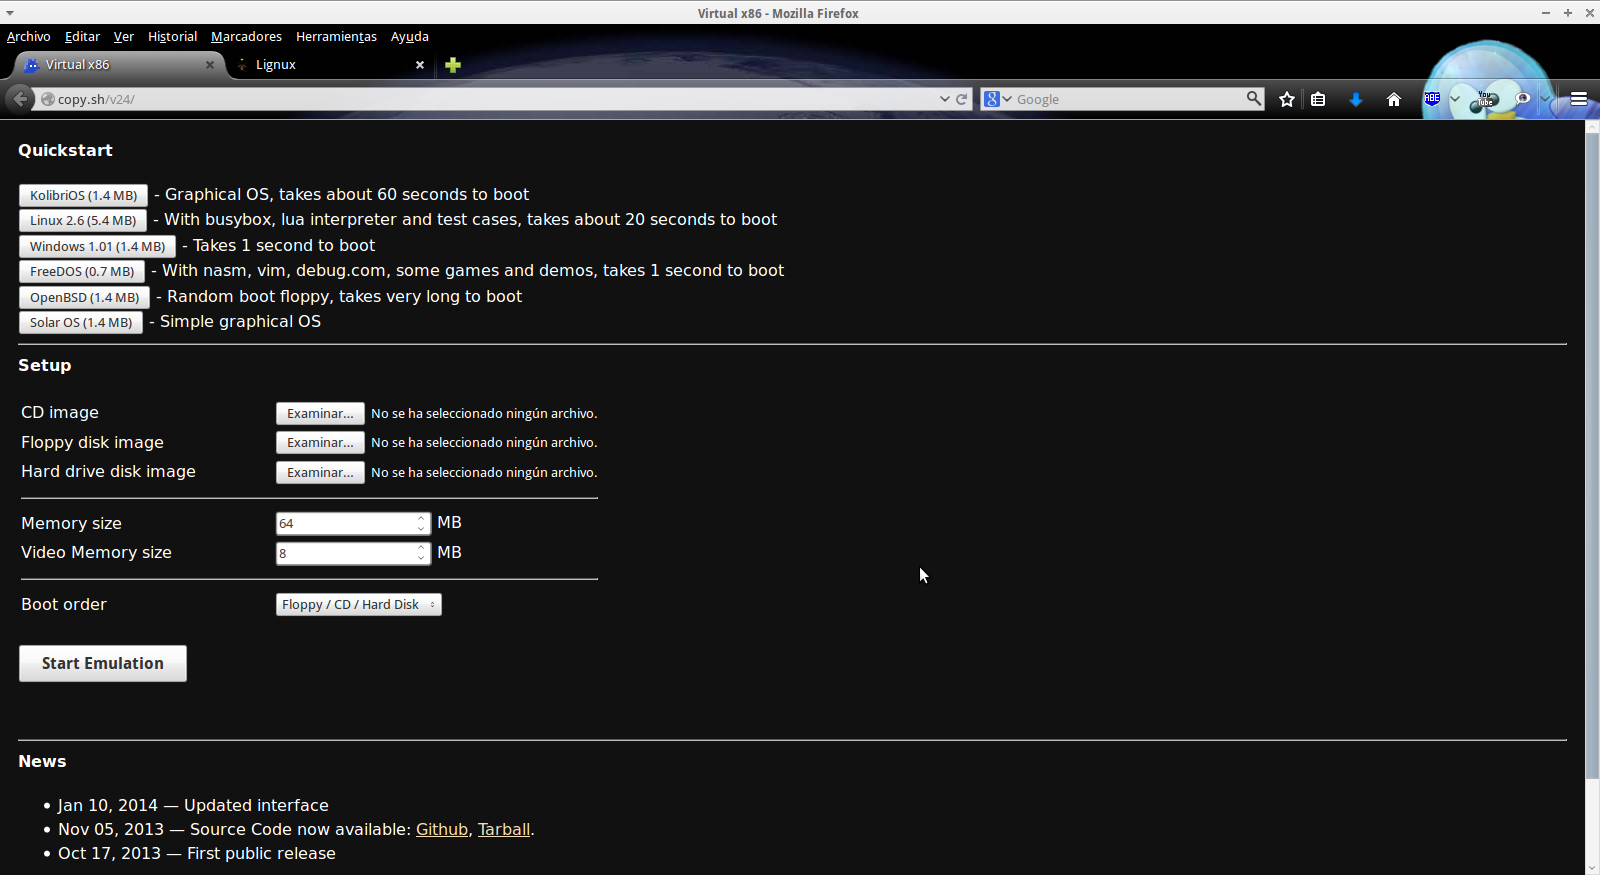This screenshot has width=1600, height=875.
Task: Go back with the navigation arrow
Action: (20, 99)
